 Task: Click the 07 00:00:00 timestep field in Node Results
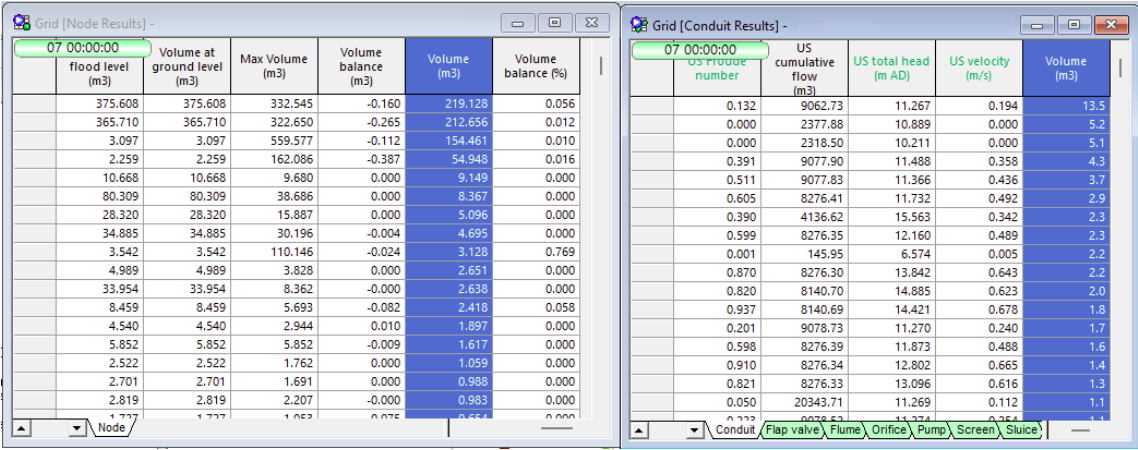click(82, 48)
